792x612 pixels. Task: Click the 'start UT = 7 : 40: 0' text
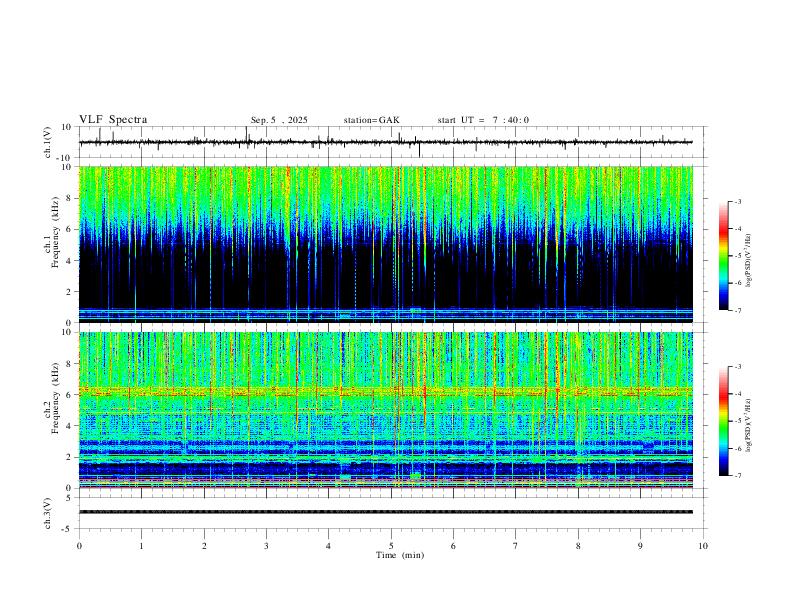[x=483, y=120]
